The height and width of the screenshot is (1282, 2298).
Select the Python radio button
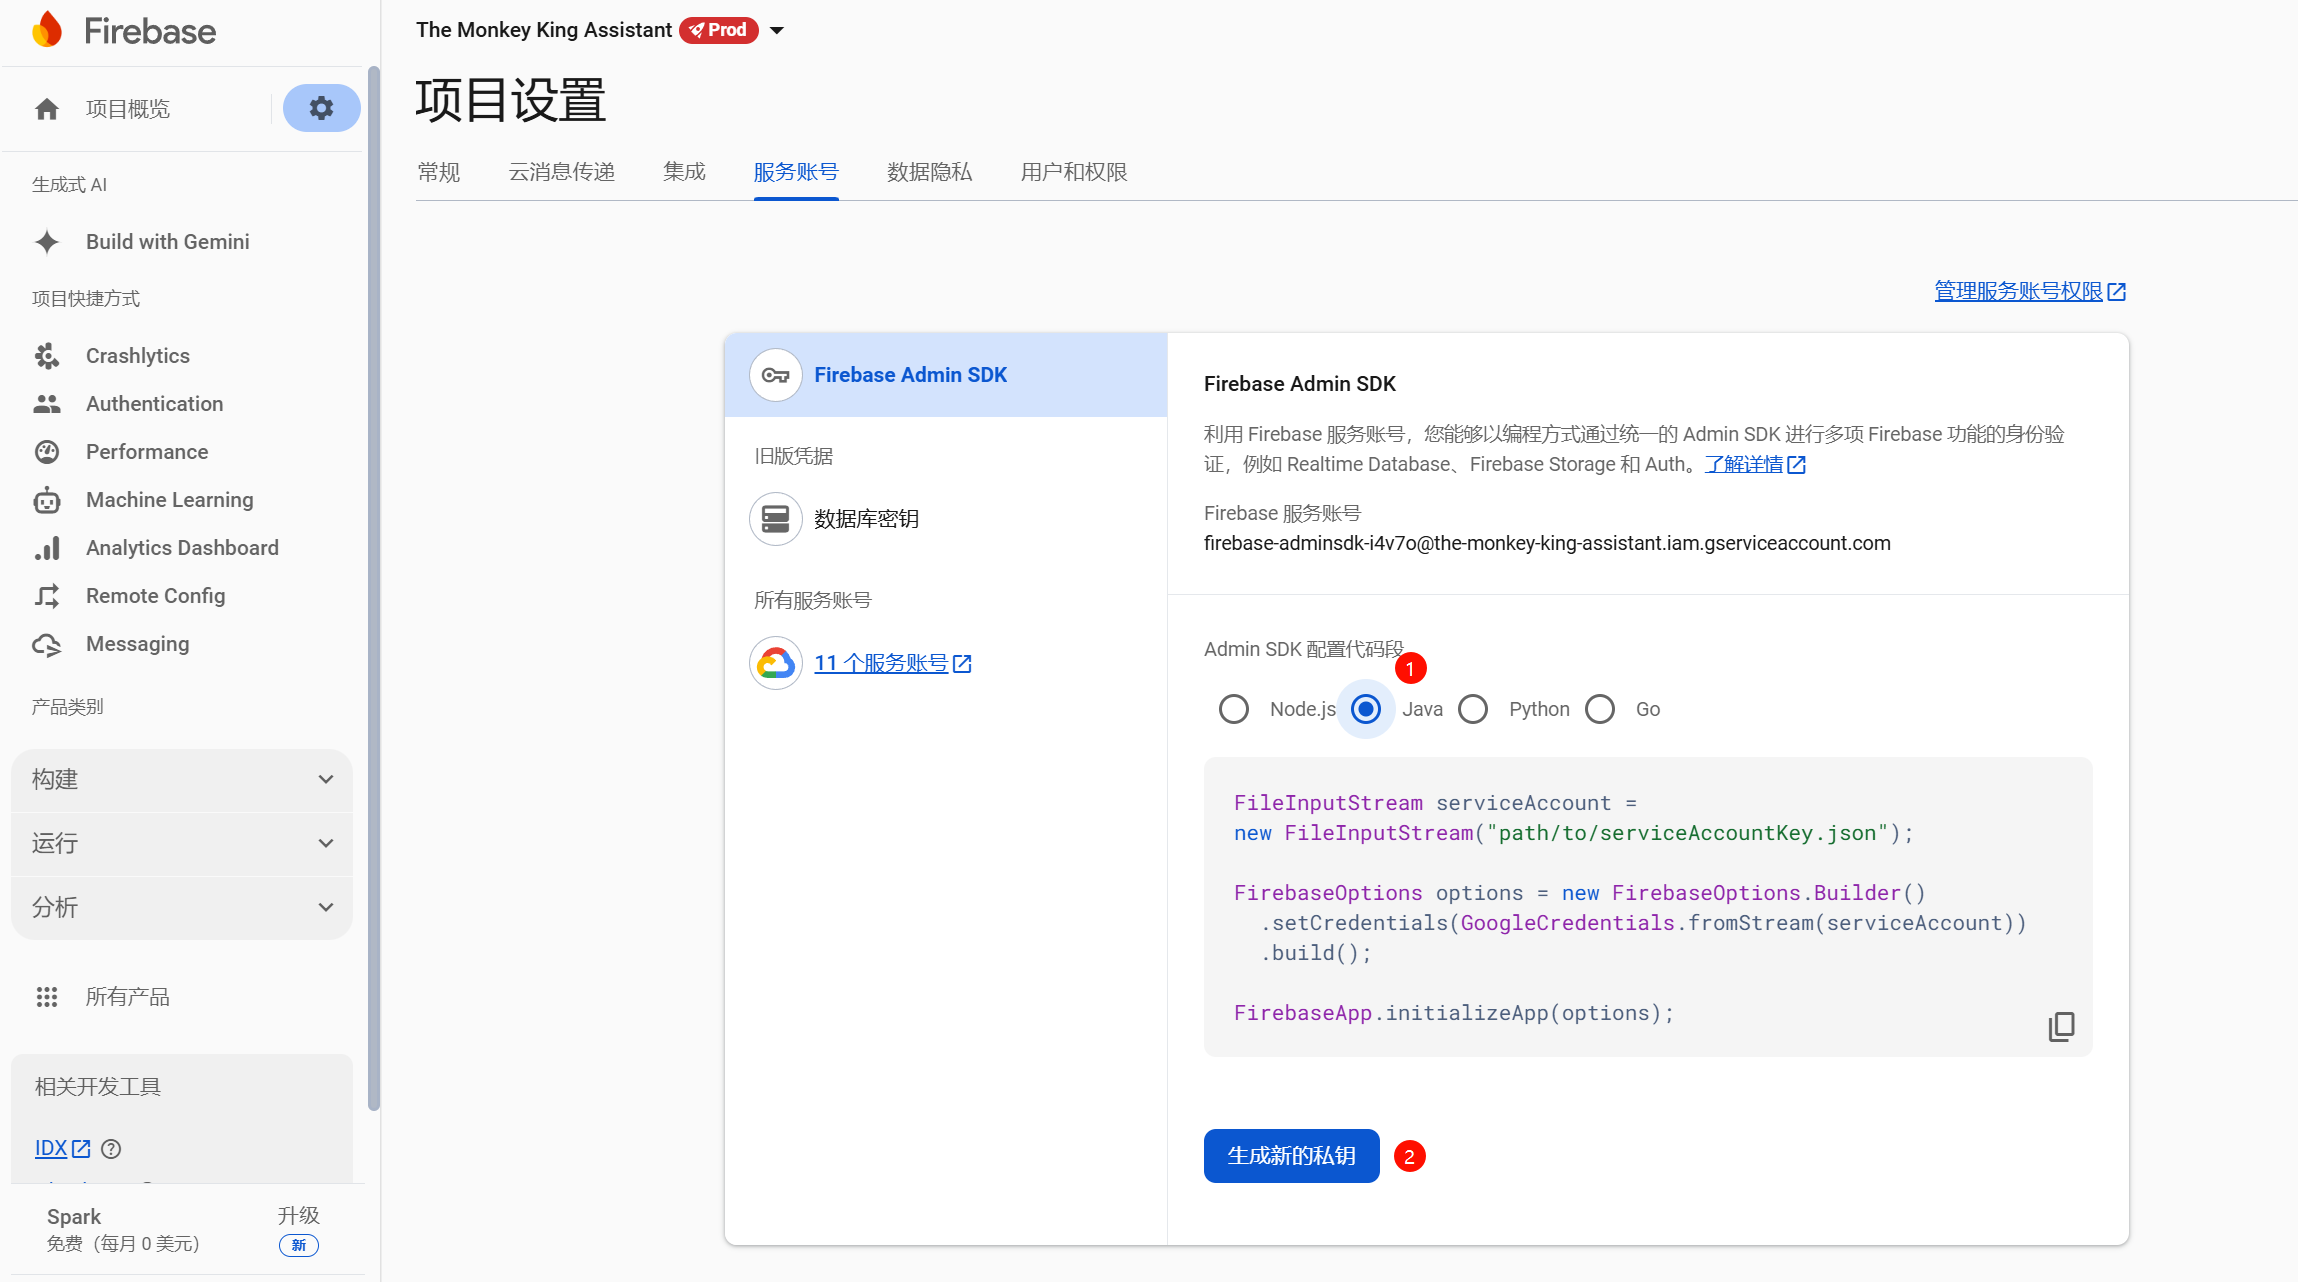tap(1473, 709)
